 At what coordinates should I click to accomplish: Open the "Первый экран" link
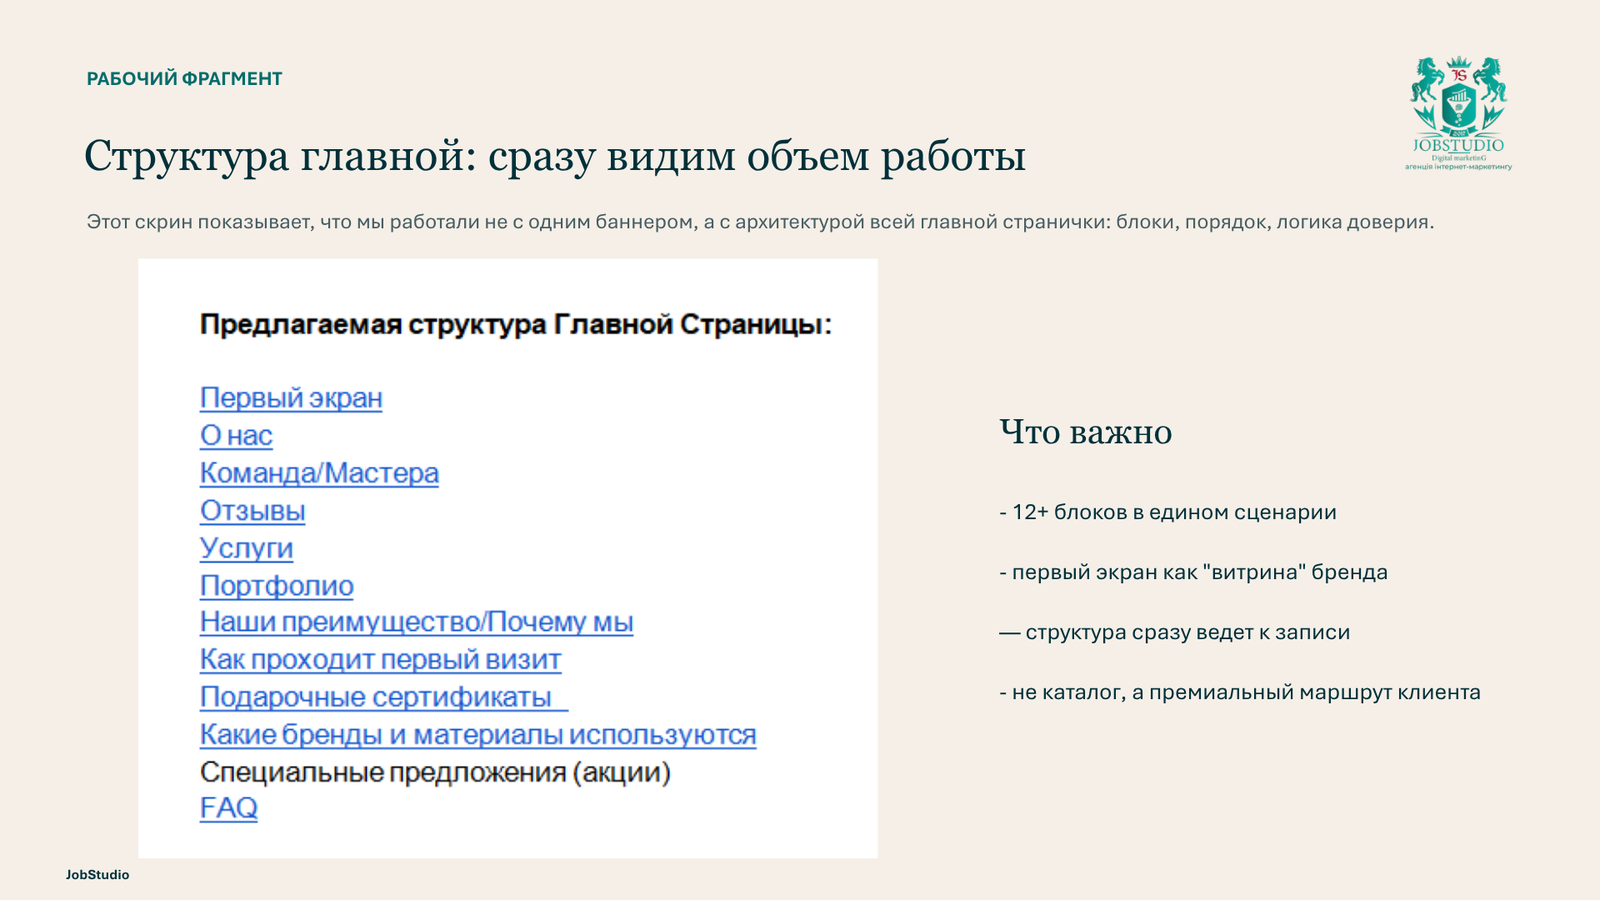[291, 398]
